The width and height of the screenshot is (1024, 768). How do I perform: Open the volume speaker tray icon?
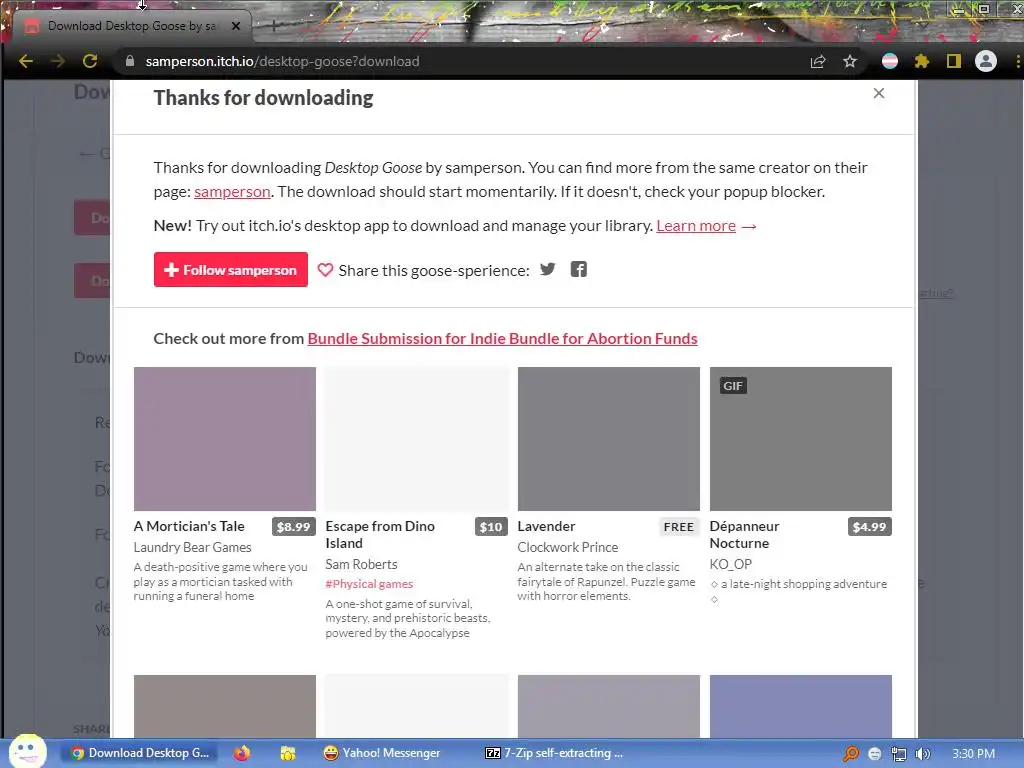[922, 754]
